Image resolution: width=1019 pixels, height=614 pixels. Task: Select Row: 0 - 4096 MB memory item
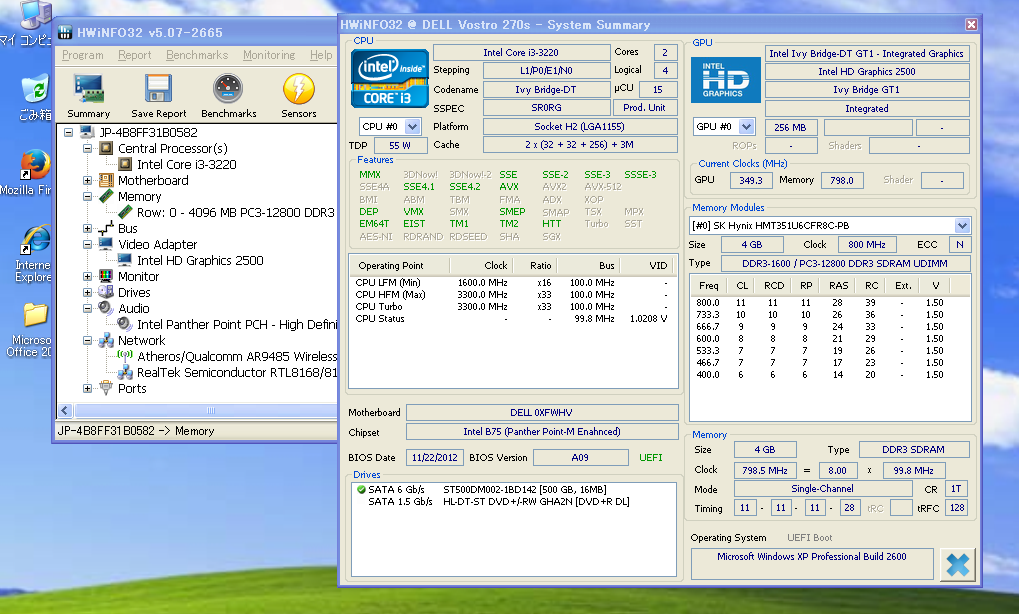pyautogui.click(x=235, y=212)
